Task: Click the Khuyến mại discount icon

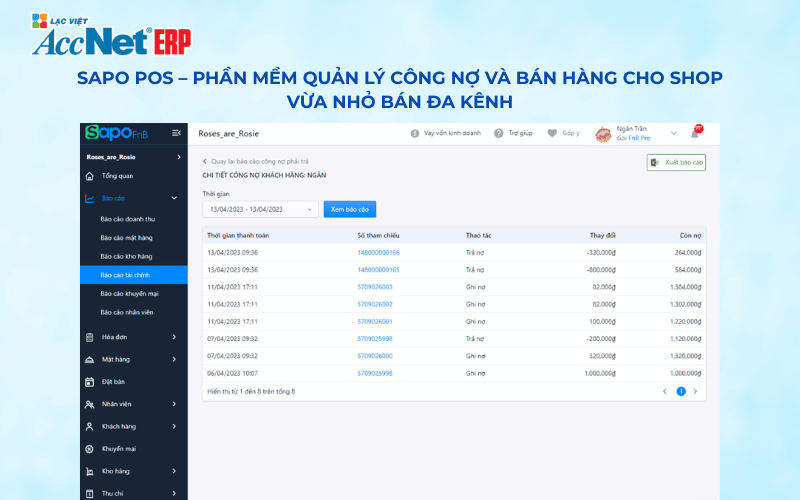Action: 89,449
